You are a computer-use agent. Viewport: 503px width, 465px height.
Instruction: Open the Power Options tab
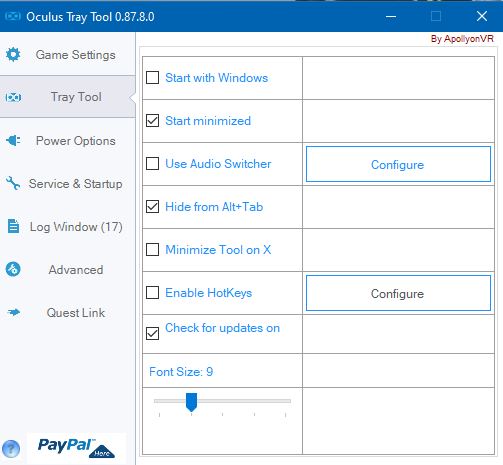[x=68, y=141]
